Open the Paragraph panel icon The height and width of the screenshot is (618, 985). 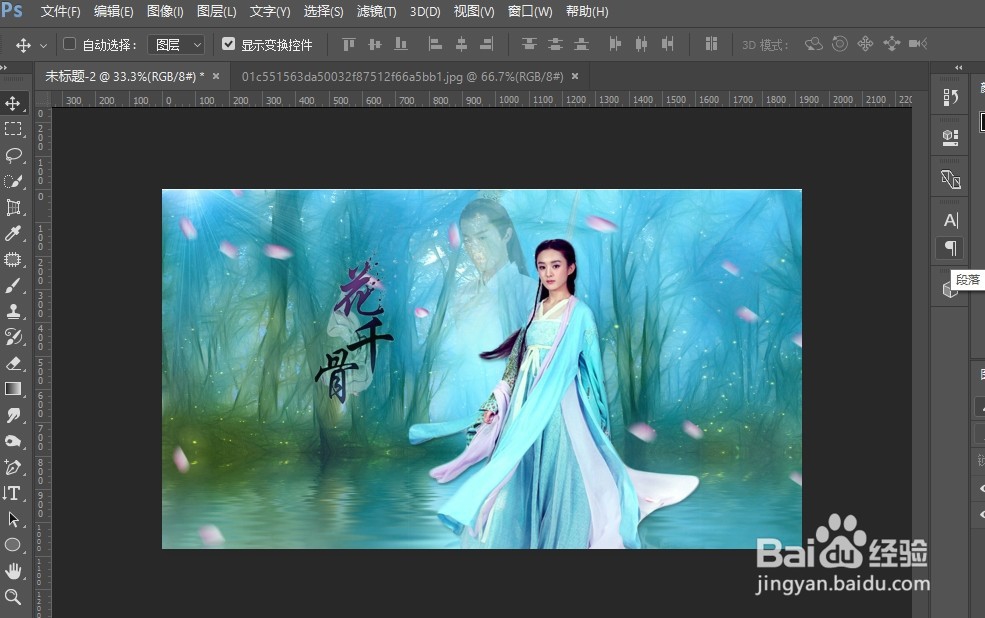(x=951, y=248)
